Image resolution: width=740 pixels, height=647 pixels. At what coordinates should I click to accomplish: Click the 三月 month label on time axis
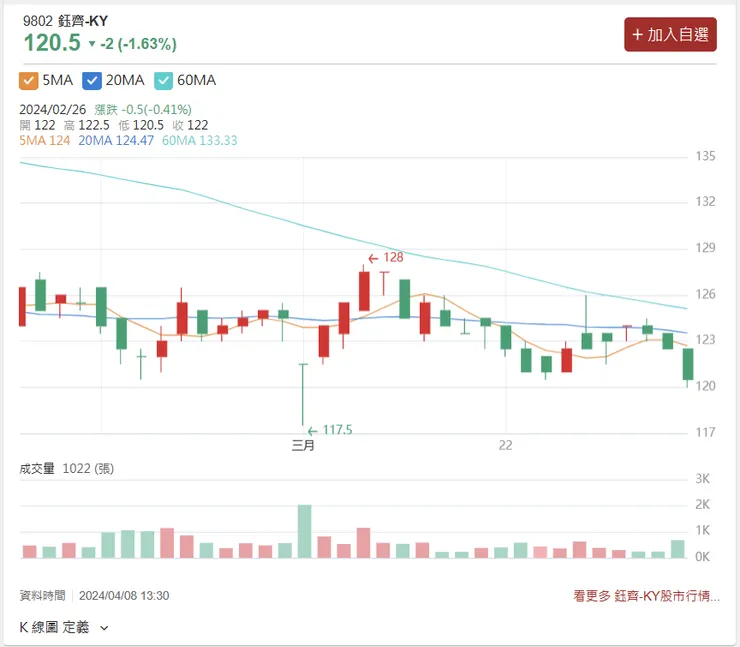pyautogui.click(x=303, y=445)
